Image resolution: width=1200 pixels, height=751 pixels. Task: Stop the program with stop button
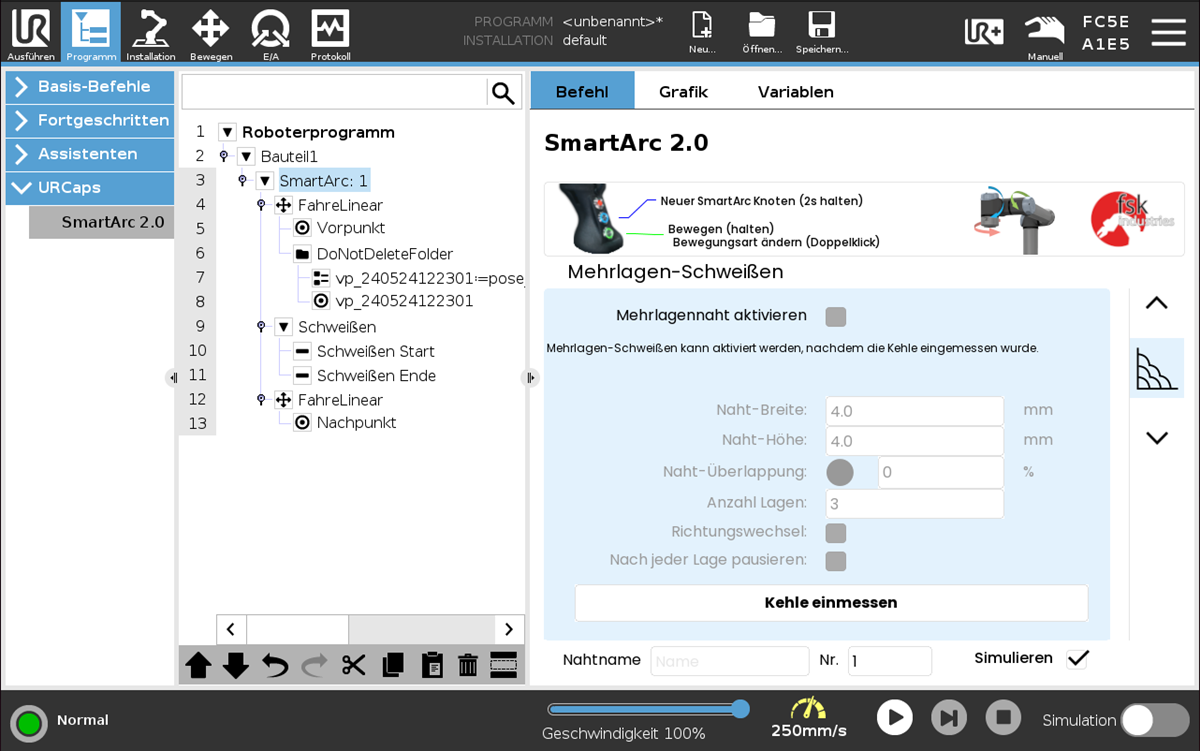pyautogui.click(x=1003, y=717)
